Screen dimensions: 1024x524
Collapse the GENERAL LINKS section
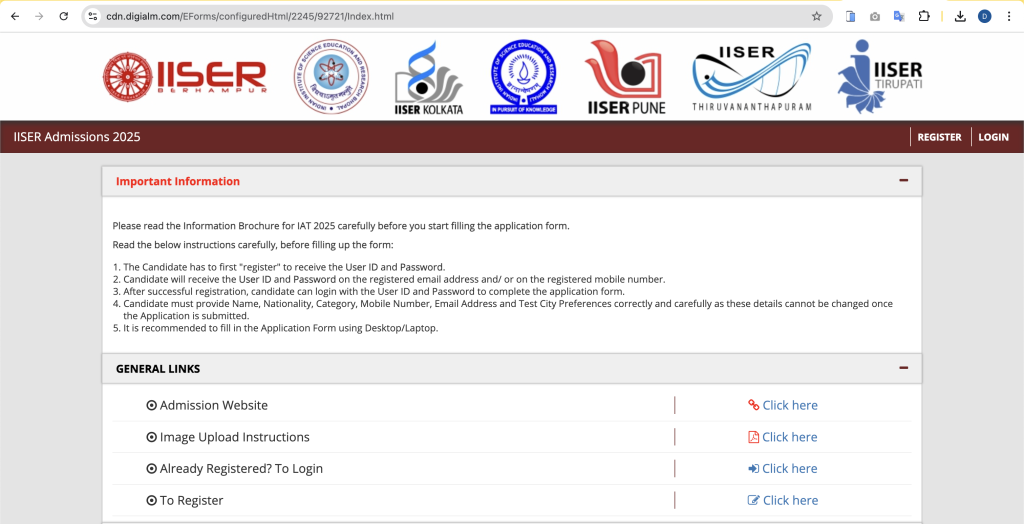click(x=903, y=368)
